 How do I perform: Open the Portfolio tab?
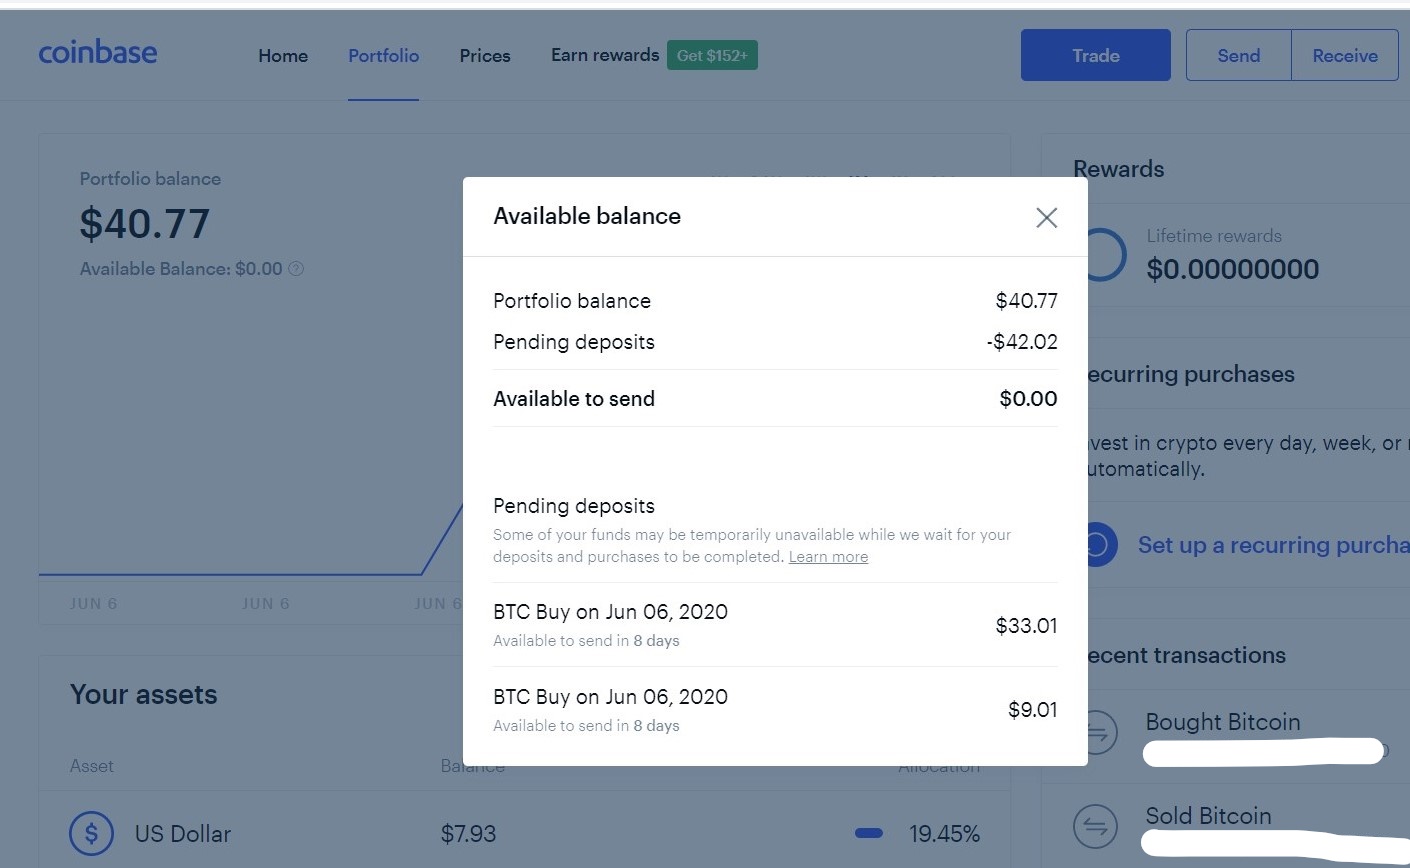383,56
